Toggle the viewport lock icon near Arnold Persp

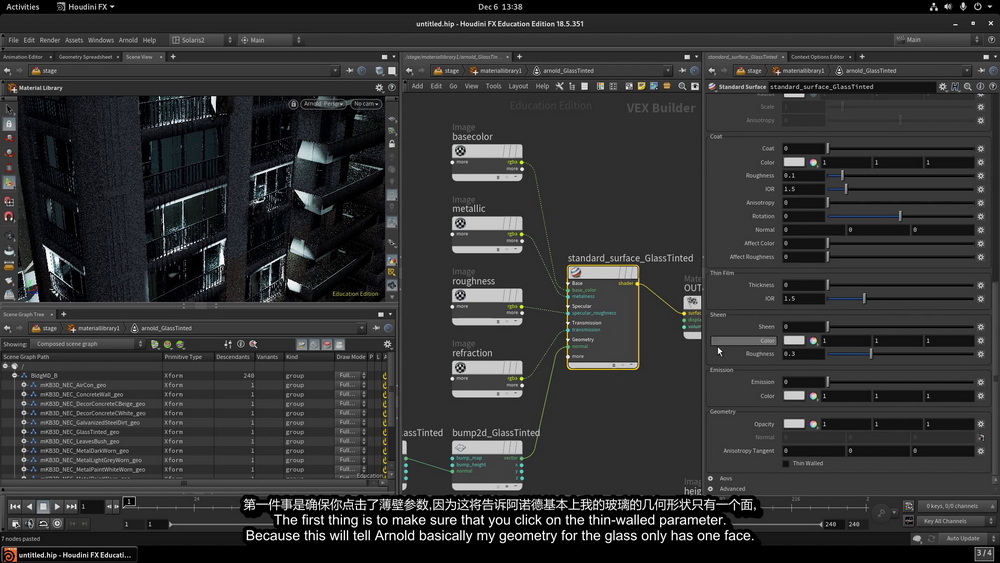coord(293,104)
